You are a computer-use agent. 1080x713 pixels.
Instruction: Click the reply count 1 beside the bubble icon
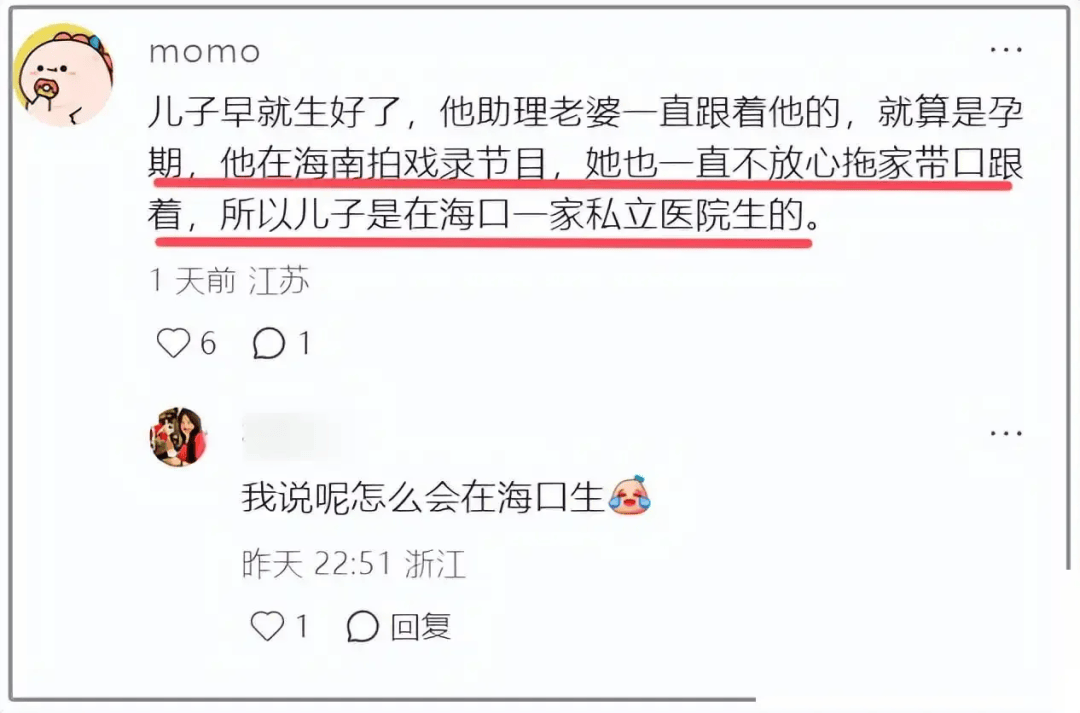point(304,343)
